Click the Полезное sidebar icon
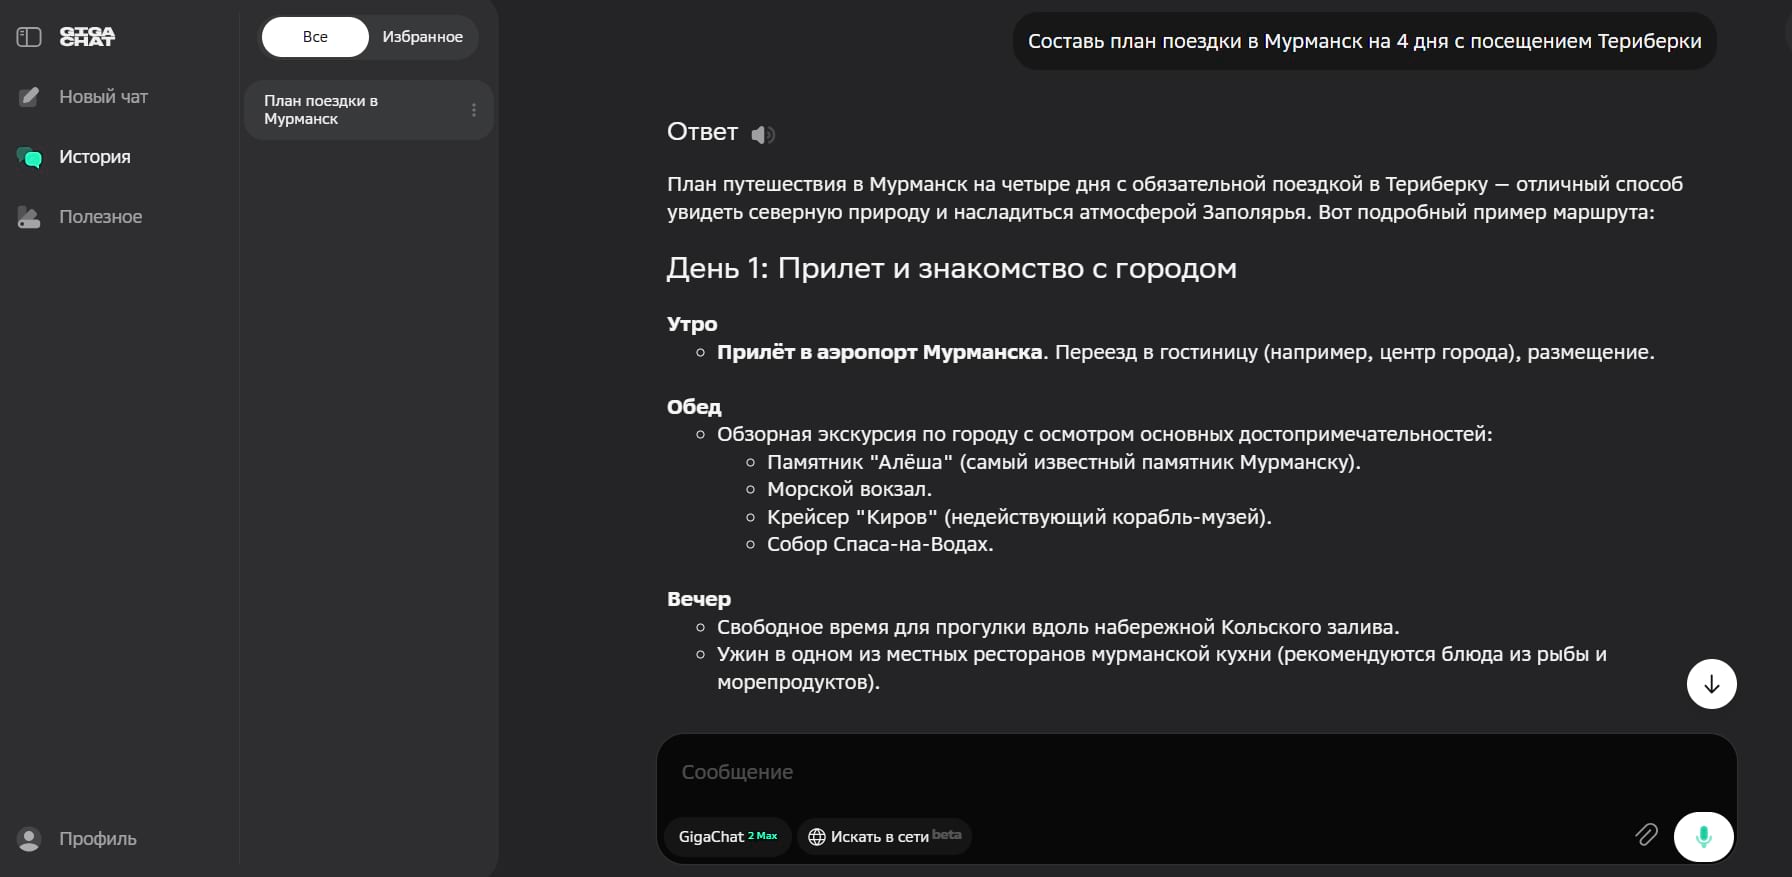Viewport: 1792px width, 877px height. pyautogui.click(x=29, y=217)
